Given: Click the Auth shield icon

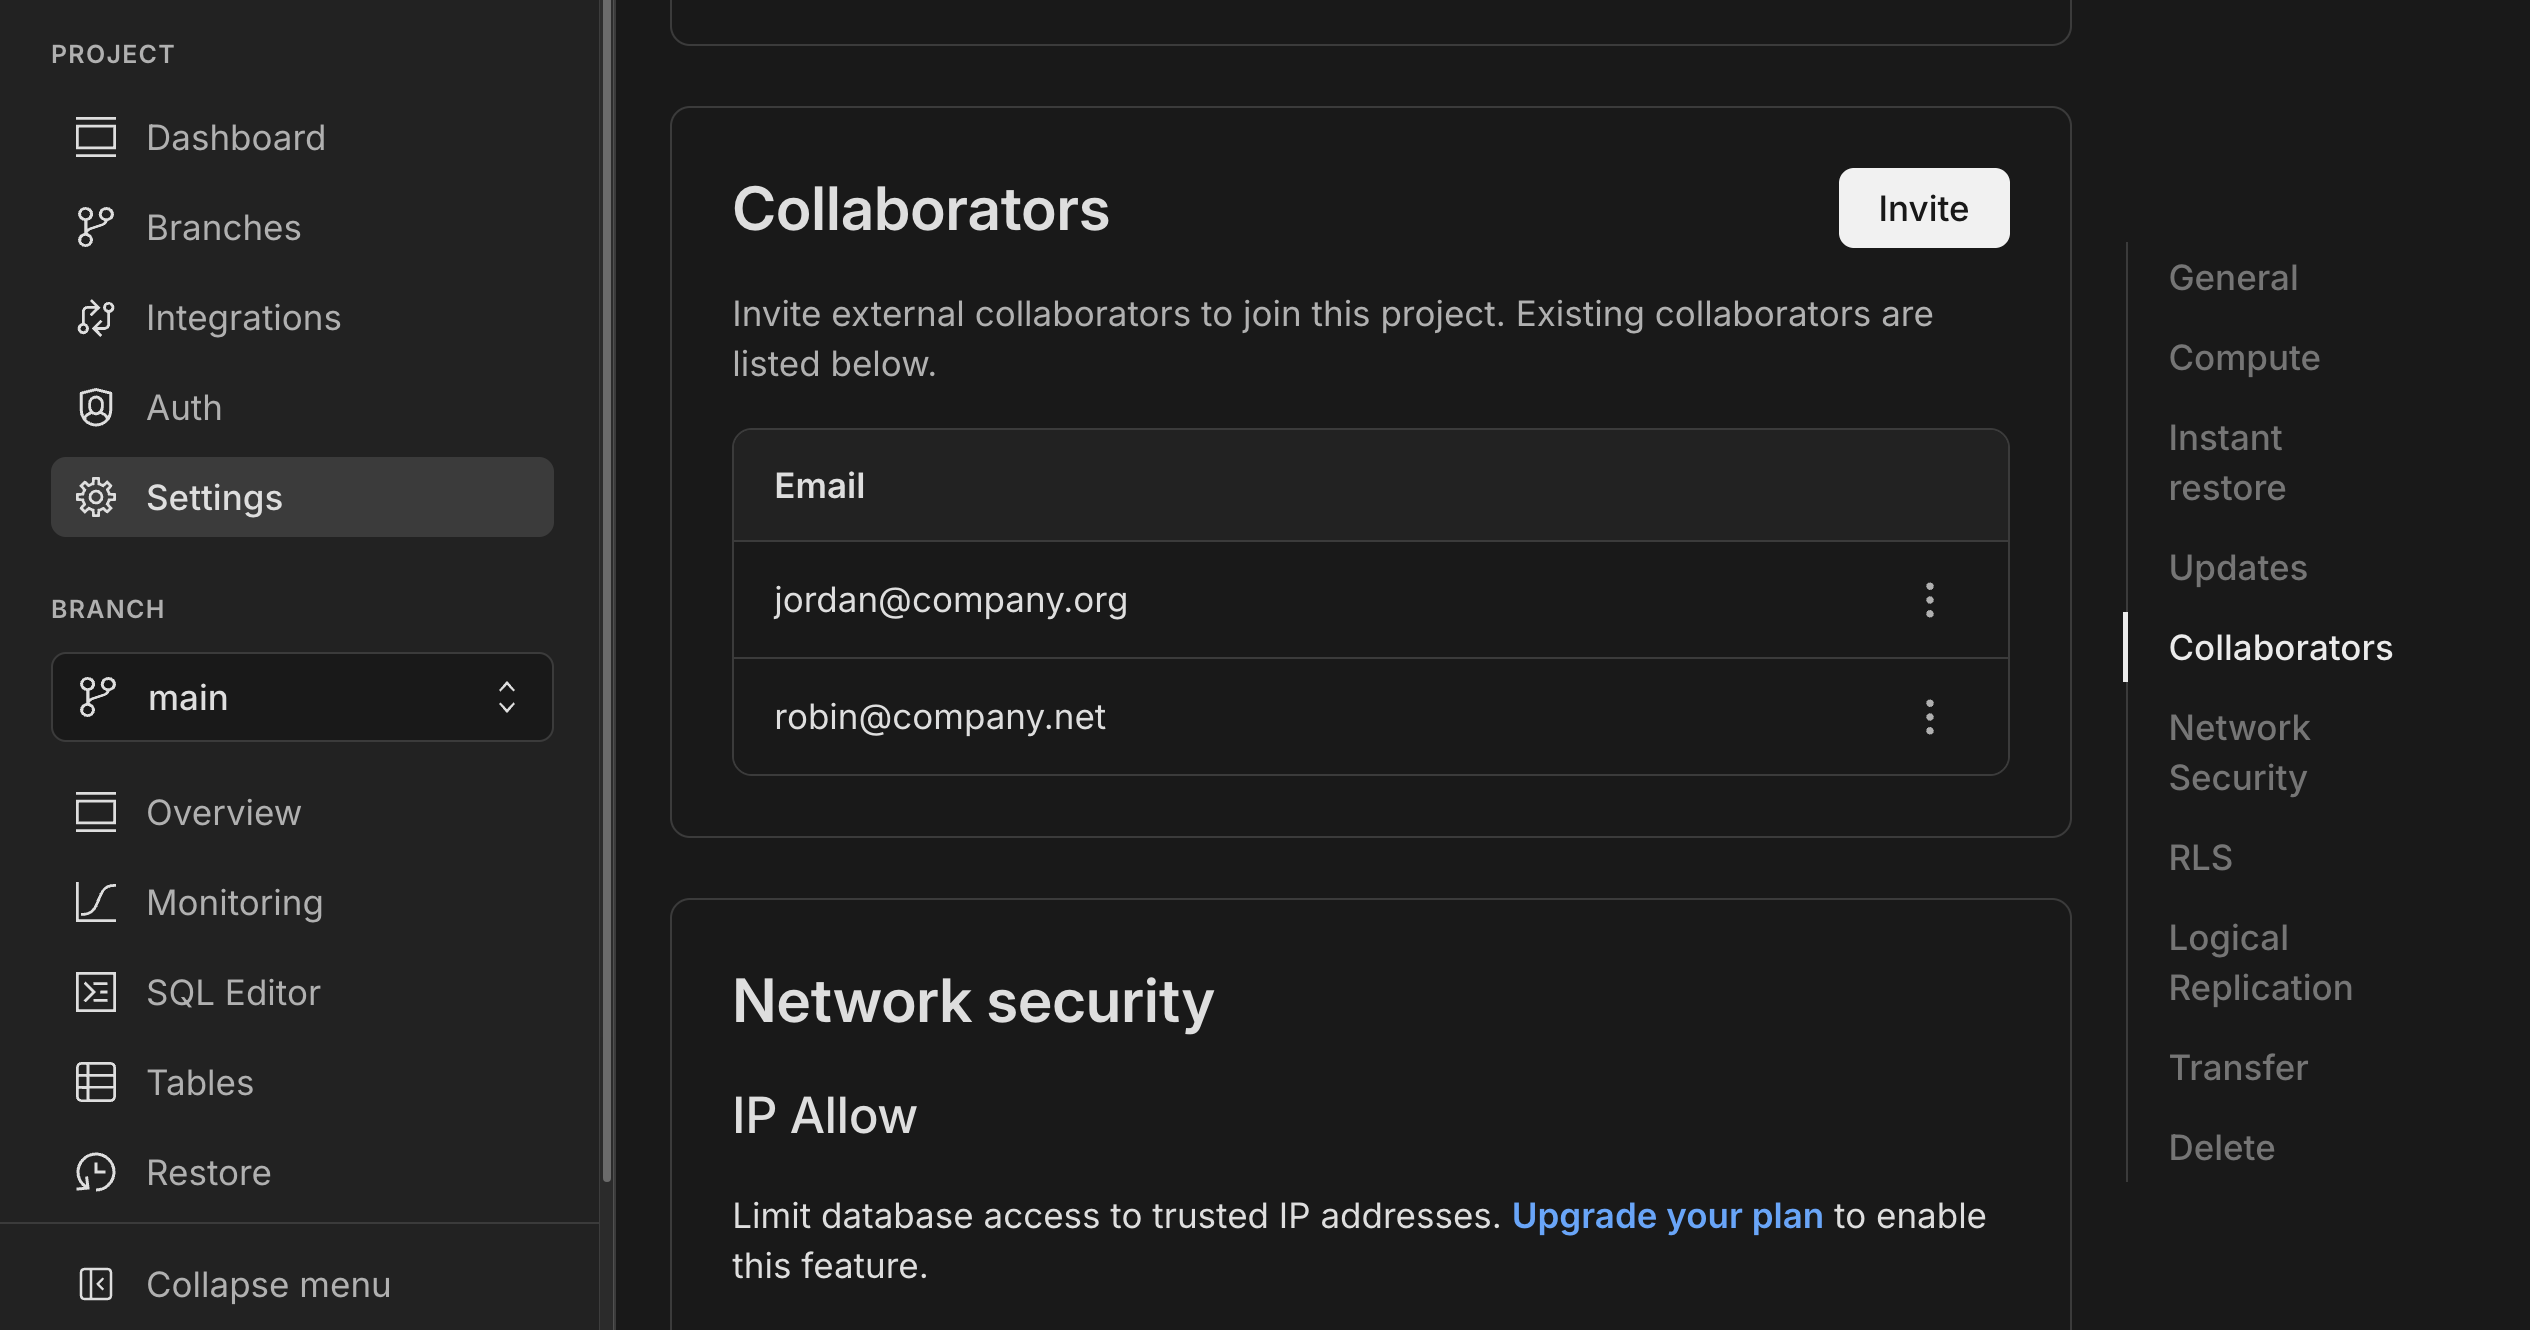Looking at the screenshot, I should pyautogui.click(x=95, y=407).
